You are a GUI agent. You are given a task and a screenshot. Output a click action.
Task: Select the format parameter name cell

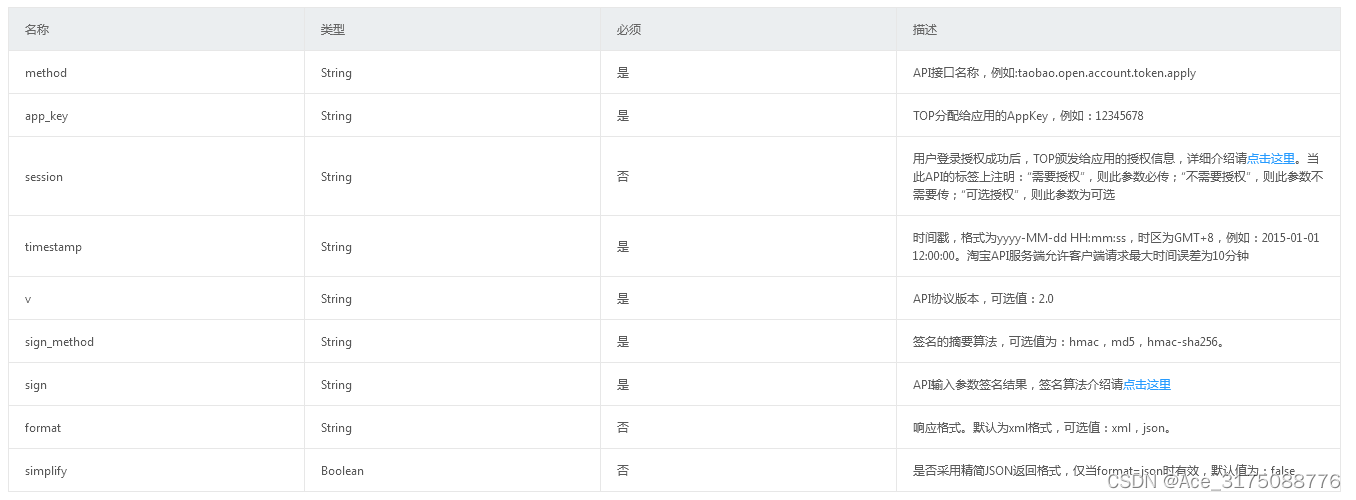[x=157, y=428]
